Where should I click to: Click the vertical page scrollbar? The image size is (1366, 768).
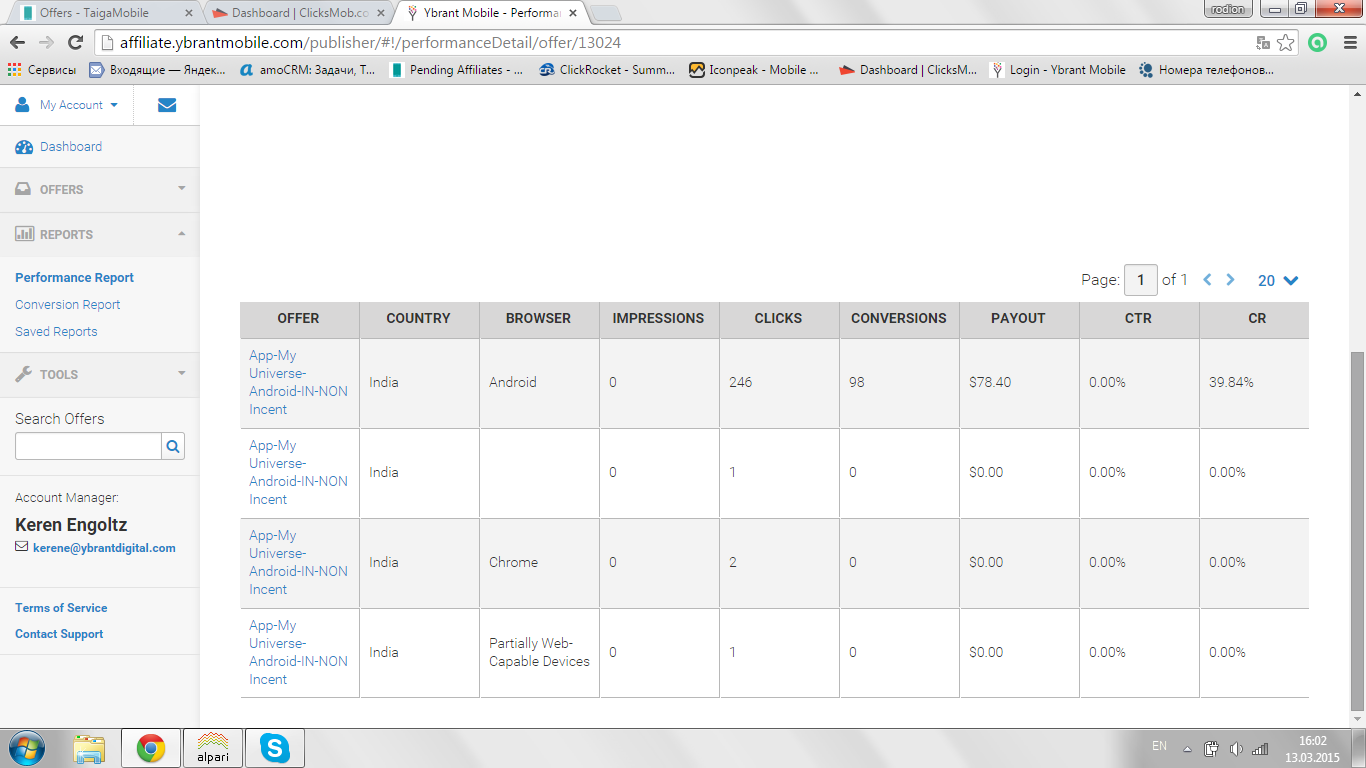coord(1357,530)
